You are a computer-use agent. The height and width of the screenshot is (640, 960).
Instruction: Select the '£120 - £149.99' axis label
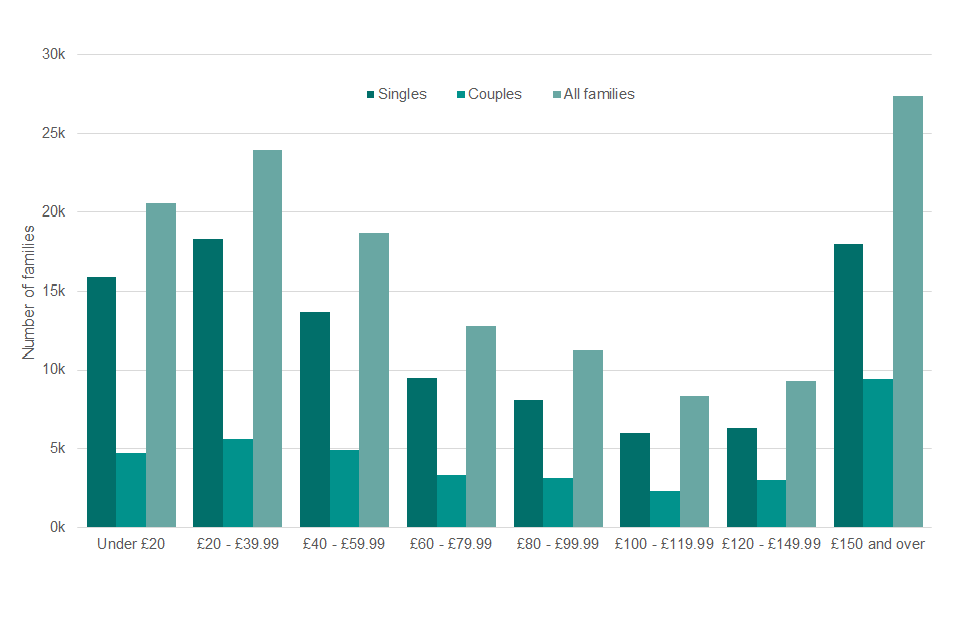[x=771, y=544]
